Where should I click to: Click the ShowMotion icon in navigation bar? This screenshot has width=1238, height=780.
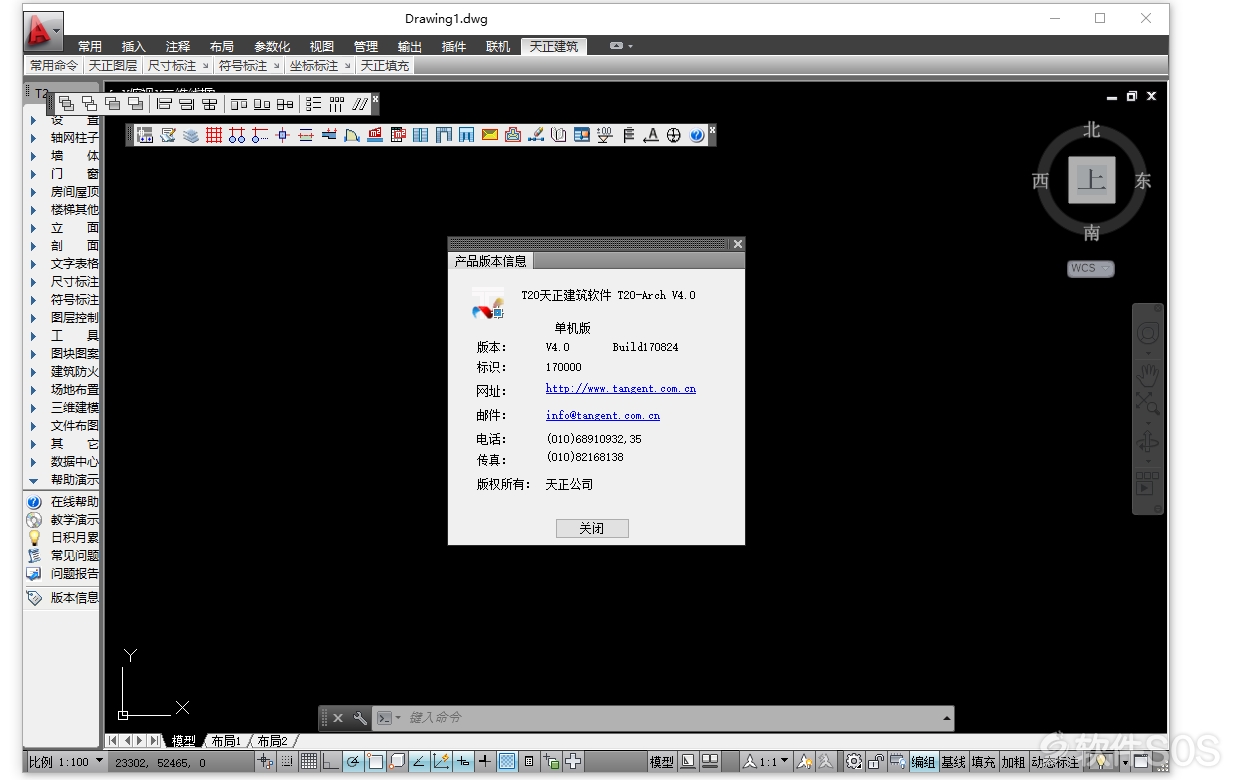click(x=1147, y=483)
